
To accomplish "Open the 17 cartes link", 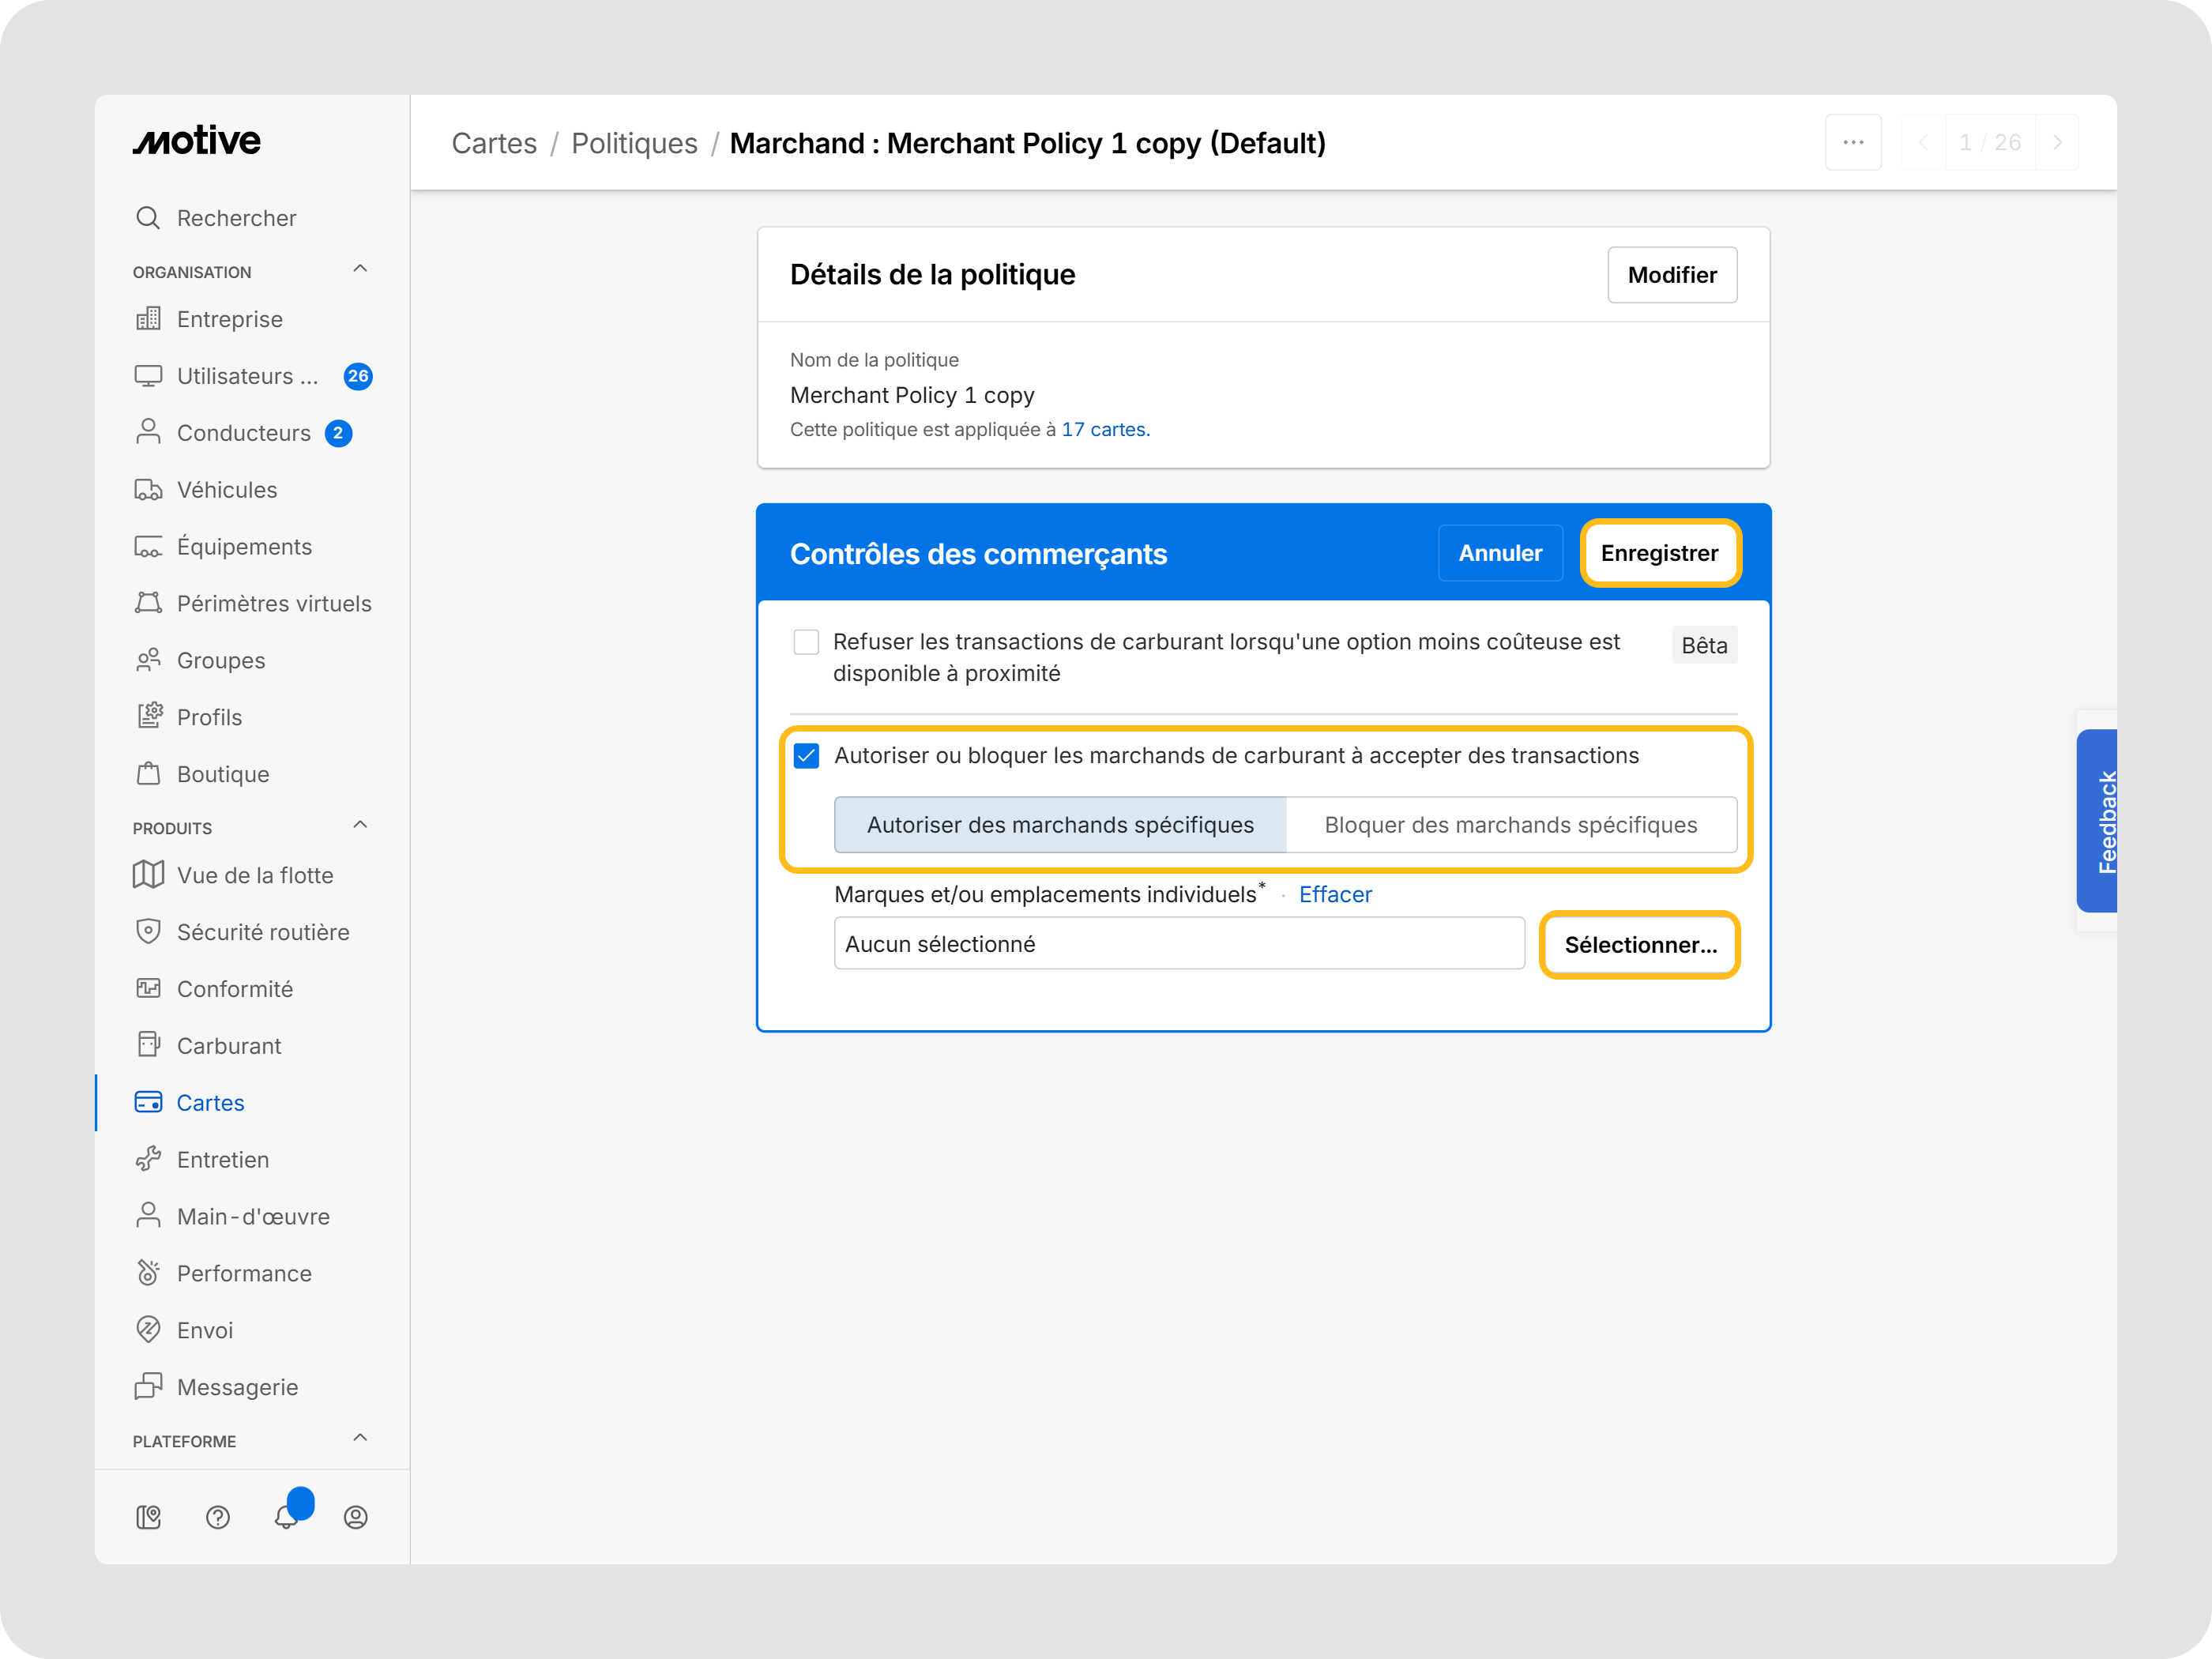I will [x=1106, y=429].
